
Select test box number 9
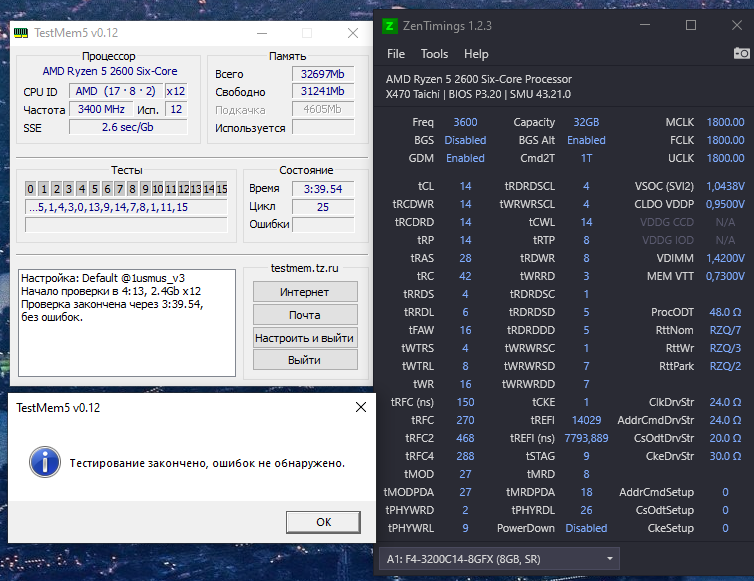pyautogui.click(x=145, y=189)
